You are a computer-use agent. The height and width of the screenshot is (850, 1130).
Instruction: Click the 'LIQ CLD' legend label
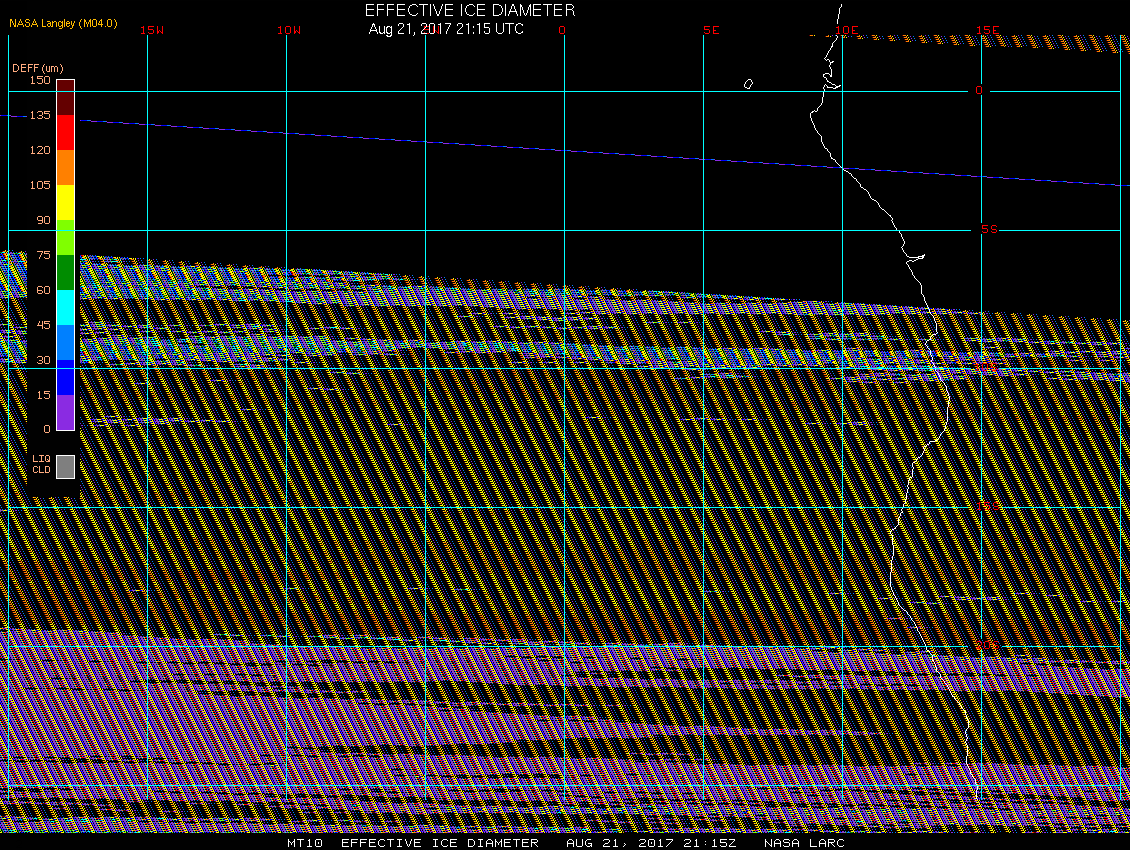42,464
